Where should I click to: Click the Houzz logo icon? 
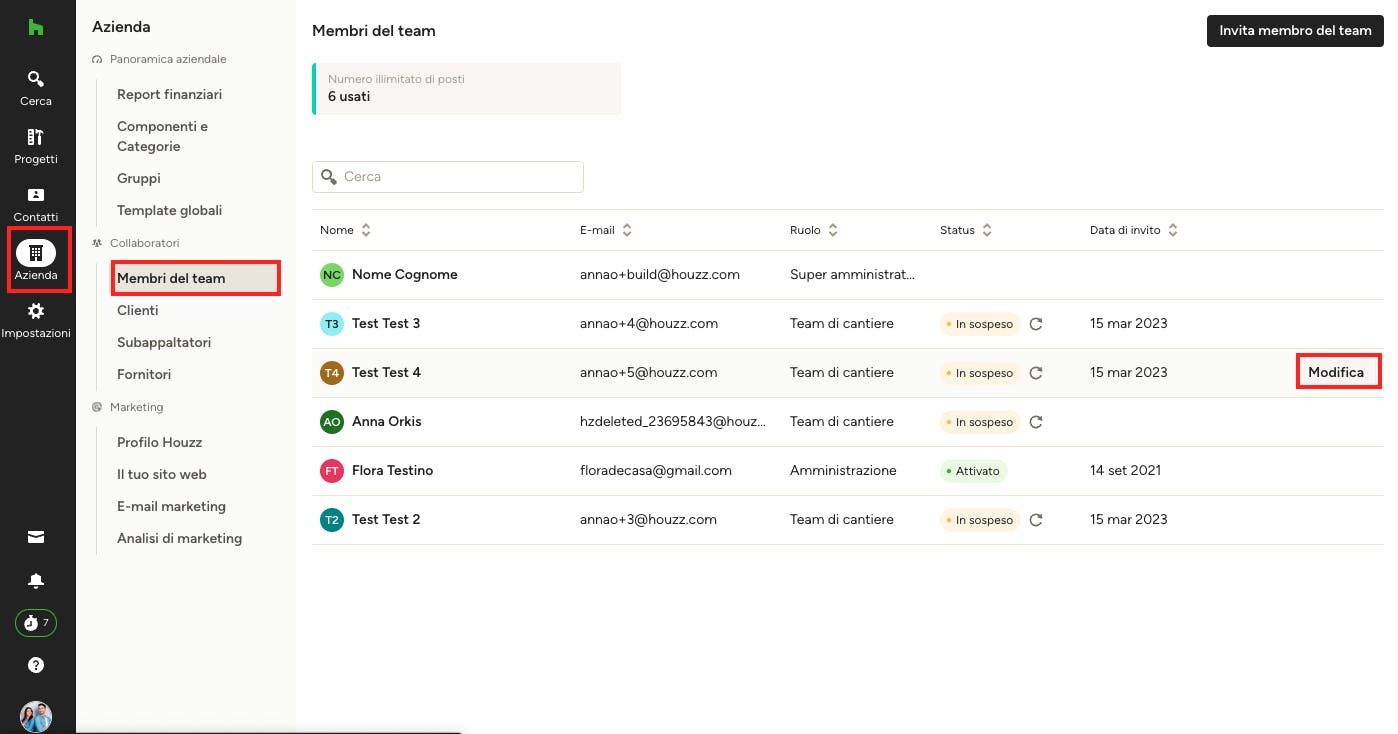(36, 27)
